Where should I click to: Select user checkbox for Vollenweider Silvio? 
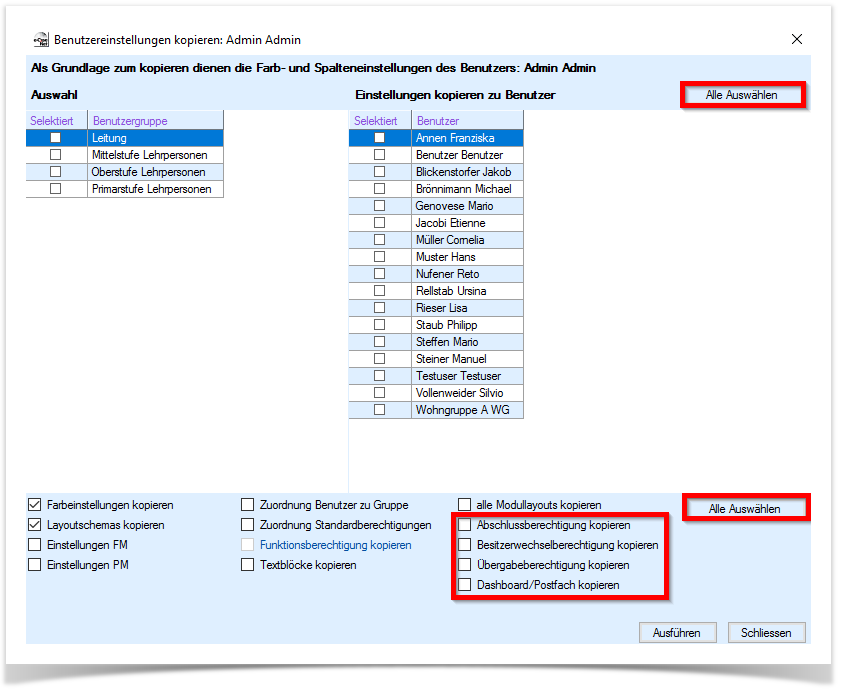tap(379, 393)
